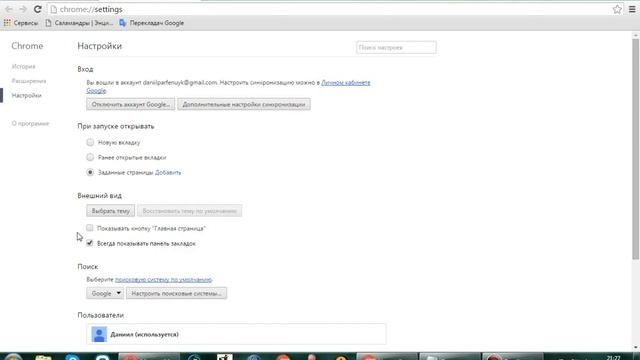Click the browser forward arrow
640x360 pixels.
coord(23,9)
